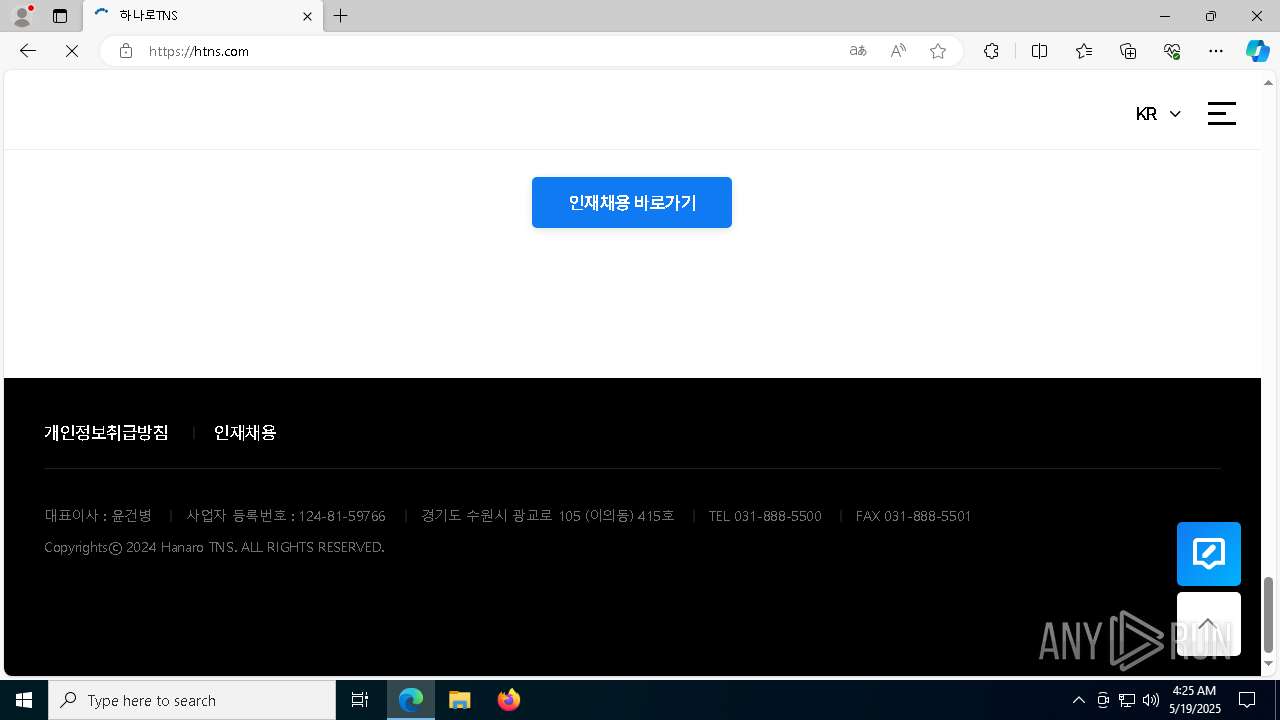Toggle split screen view

[x=1039, y=51]
